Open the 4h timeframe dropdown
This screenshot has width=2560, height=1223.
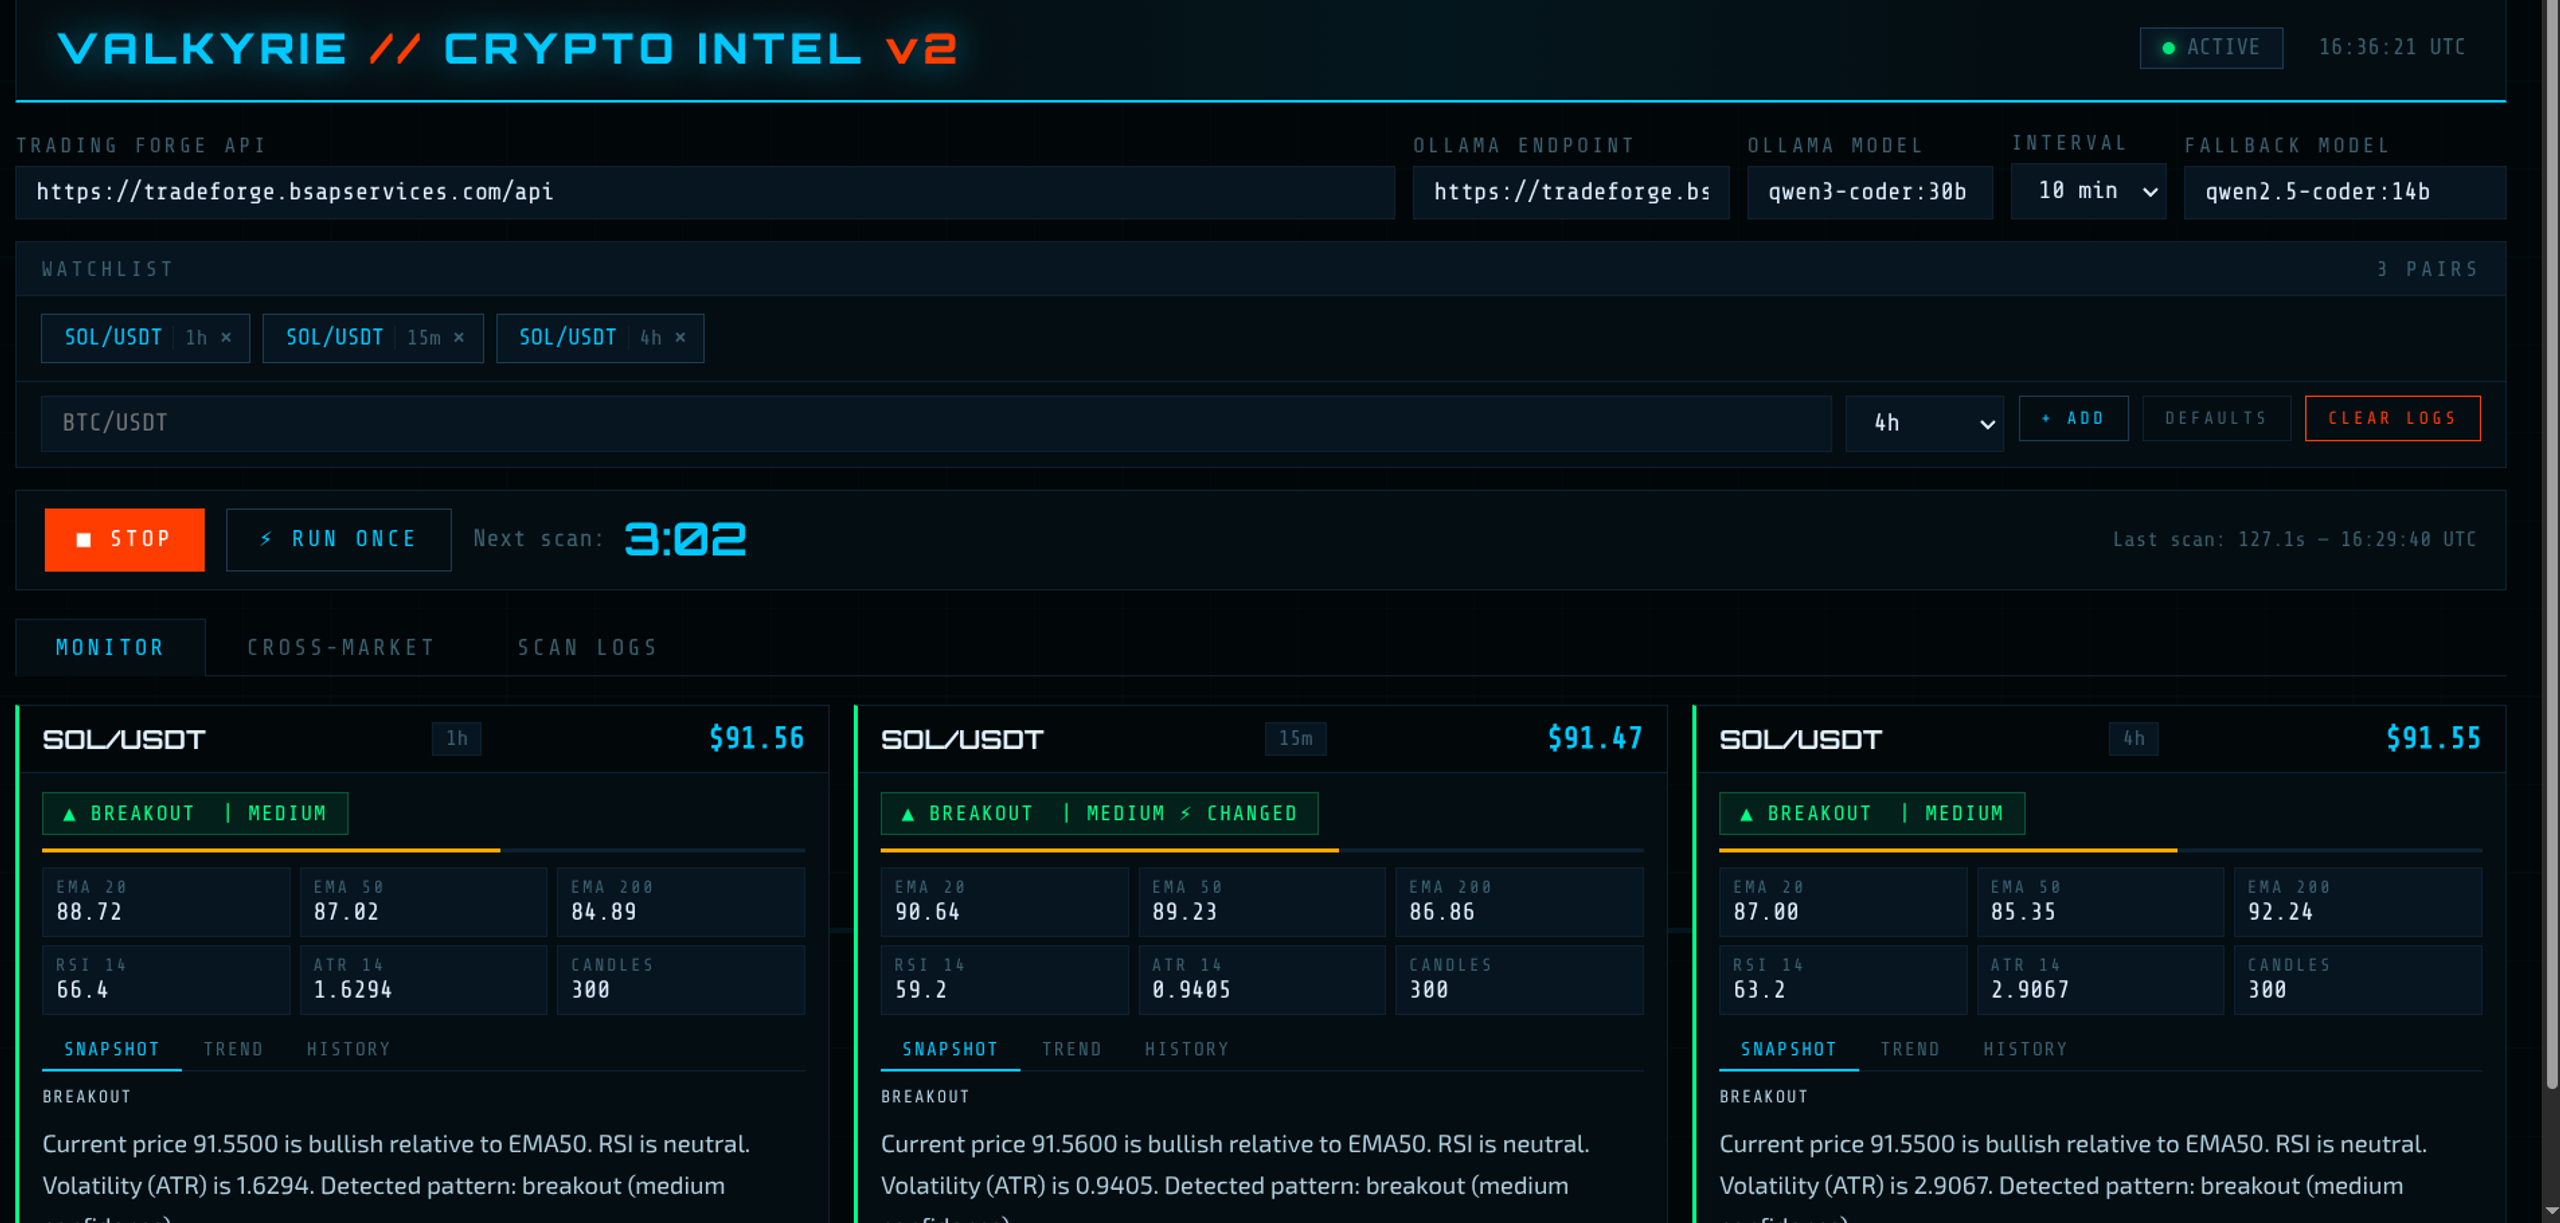point(1924,423)
